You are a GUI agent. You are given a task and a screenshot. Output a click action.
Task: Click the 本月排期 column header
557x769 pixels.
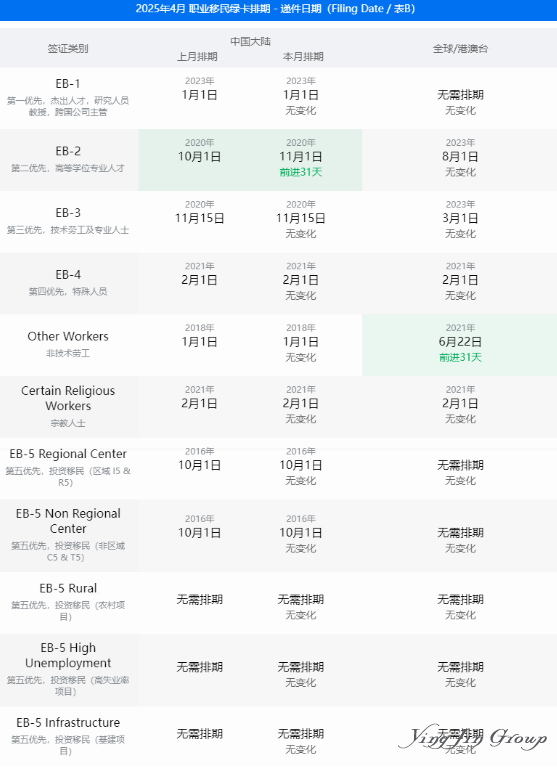point(303,56)
